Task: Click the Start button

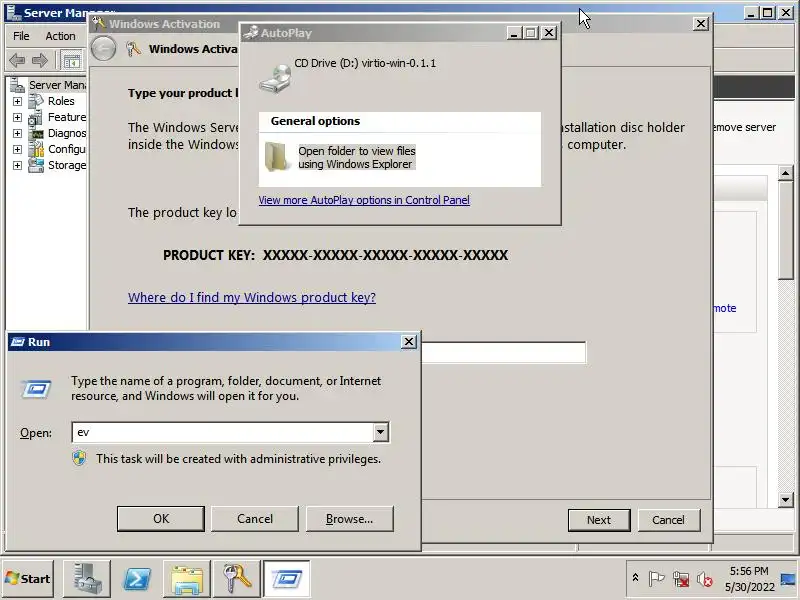Action: [28, 579]
